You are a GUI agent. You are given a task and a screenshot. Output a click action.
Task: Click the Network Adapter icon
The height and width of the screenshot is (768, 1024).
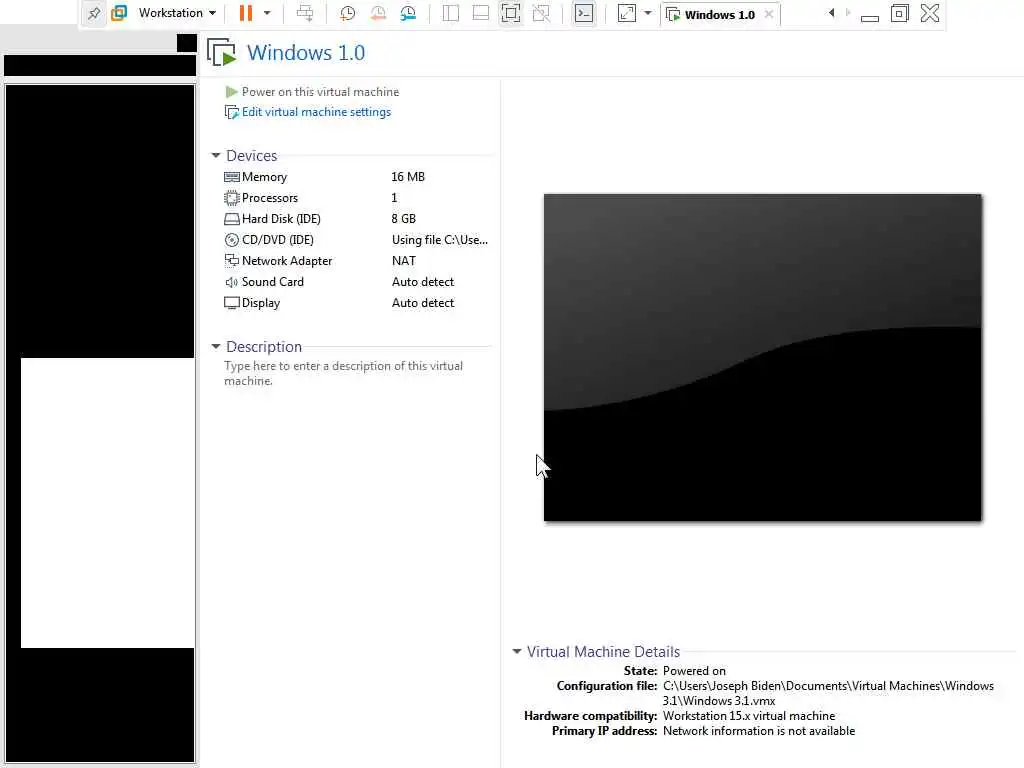tap(231, 261)
